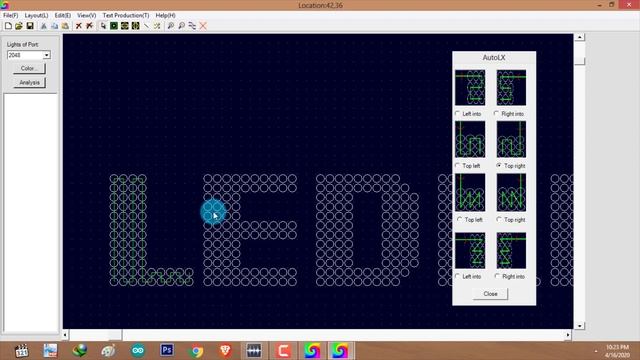Open the File(F) menu
640x360 pixels.
(x=11, y=15)
